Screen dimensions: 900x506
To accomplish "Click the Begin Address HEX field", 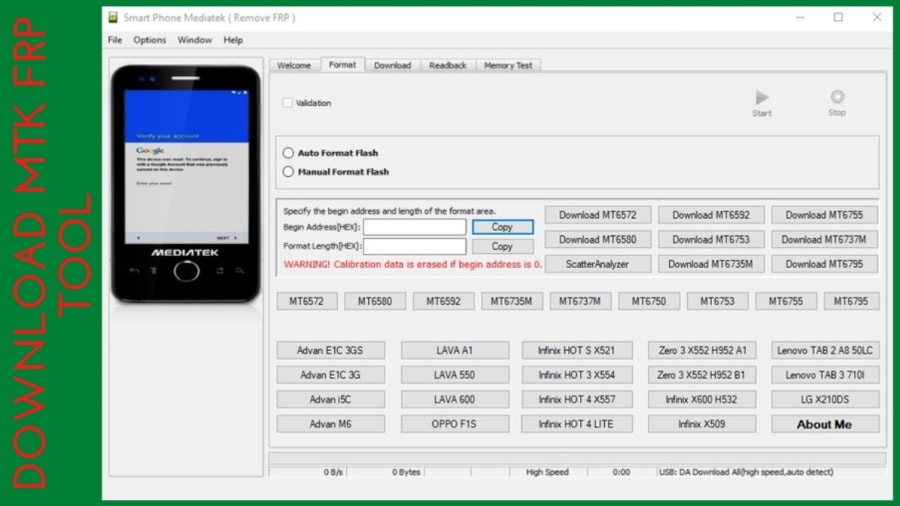I will (x=414, y=227).
